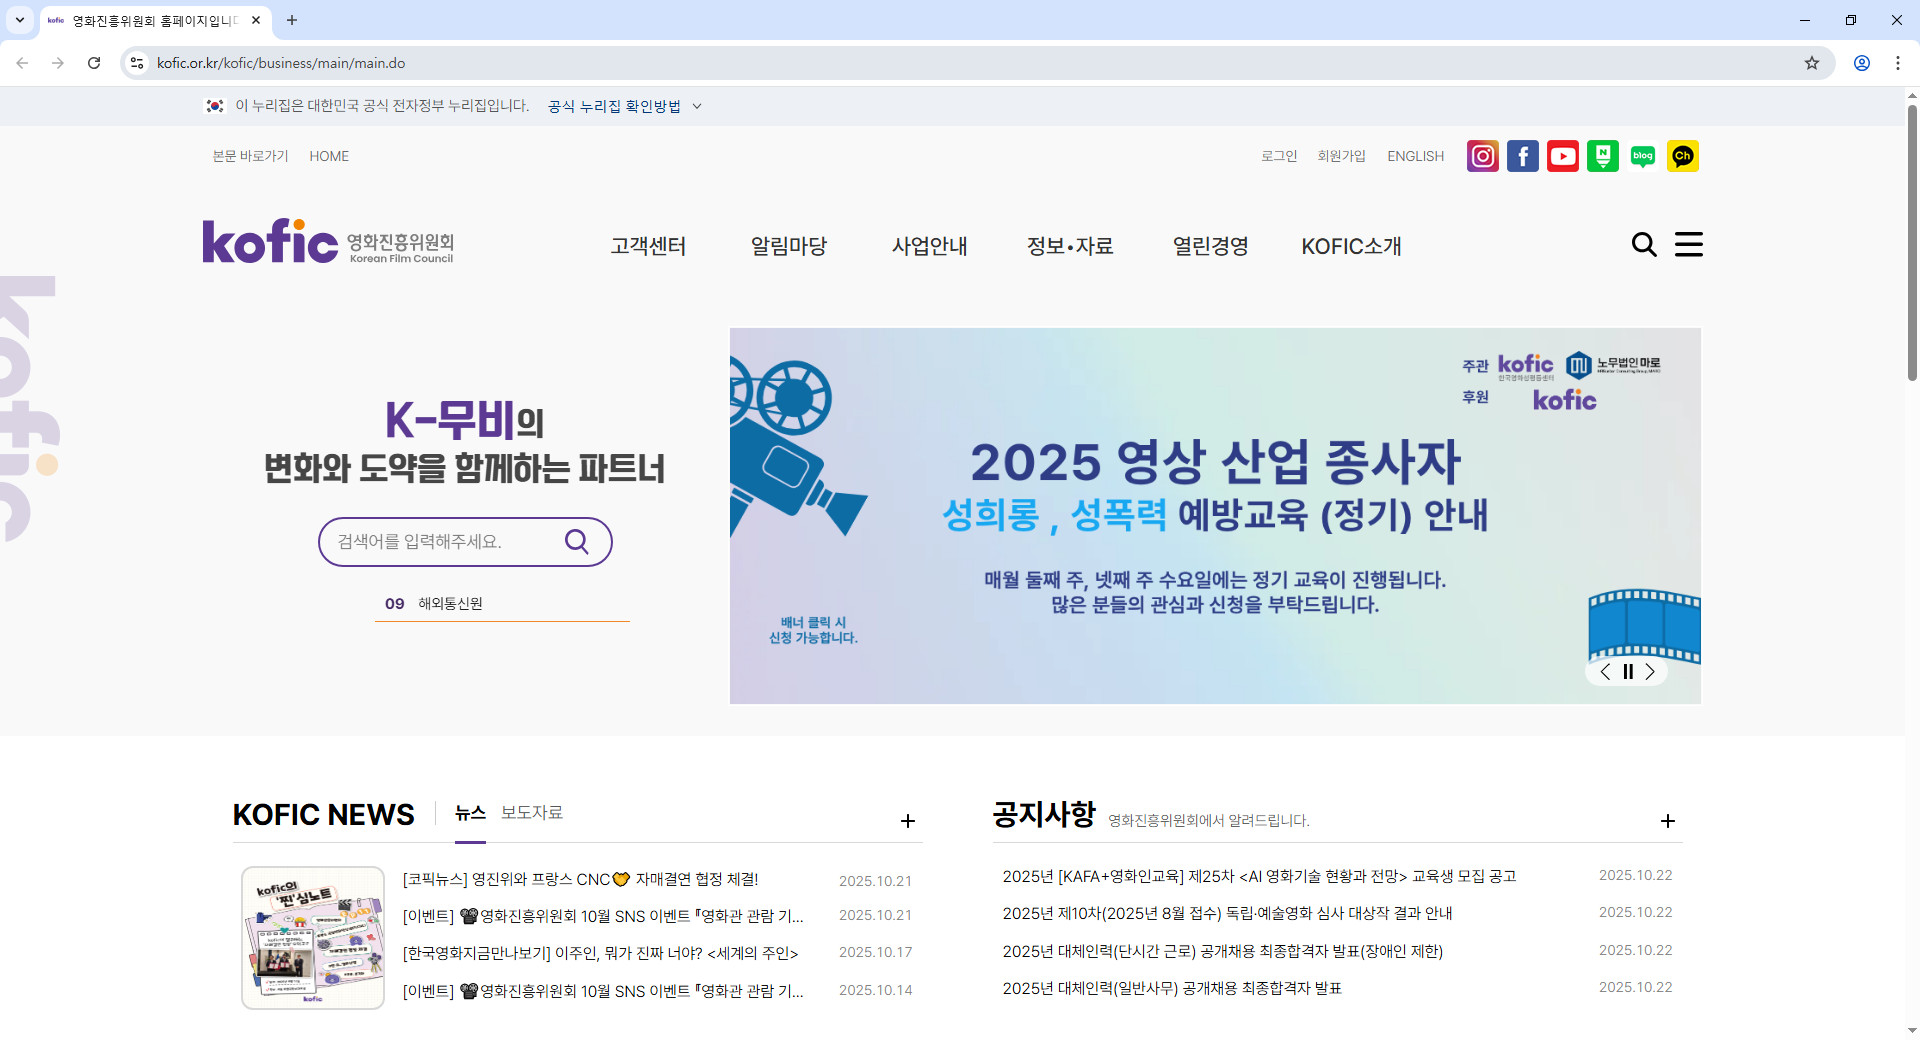The image size is (1920, 1040).
Task: Click the 회원가입 link
Action: (1341, 156)
